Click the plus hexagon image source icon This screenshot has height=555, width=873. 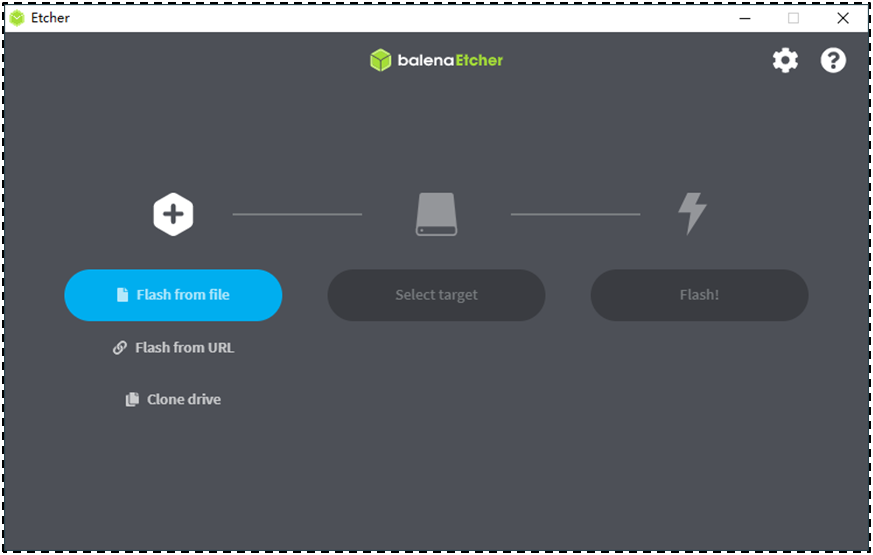[x=173, y=214]
